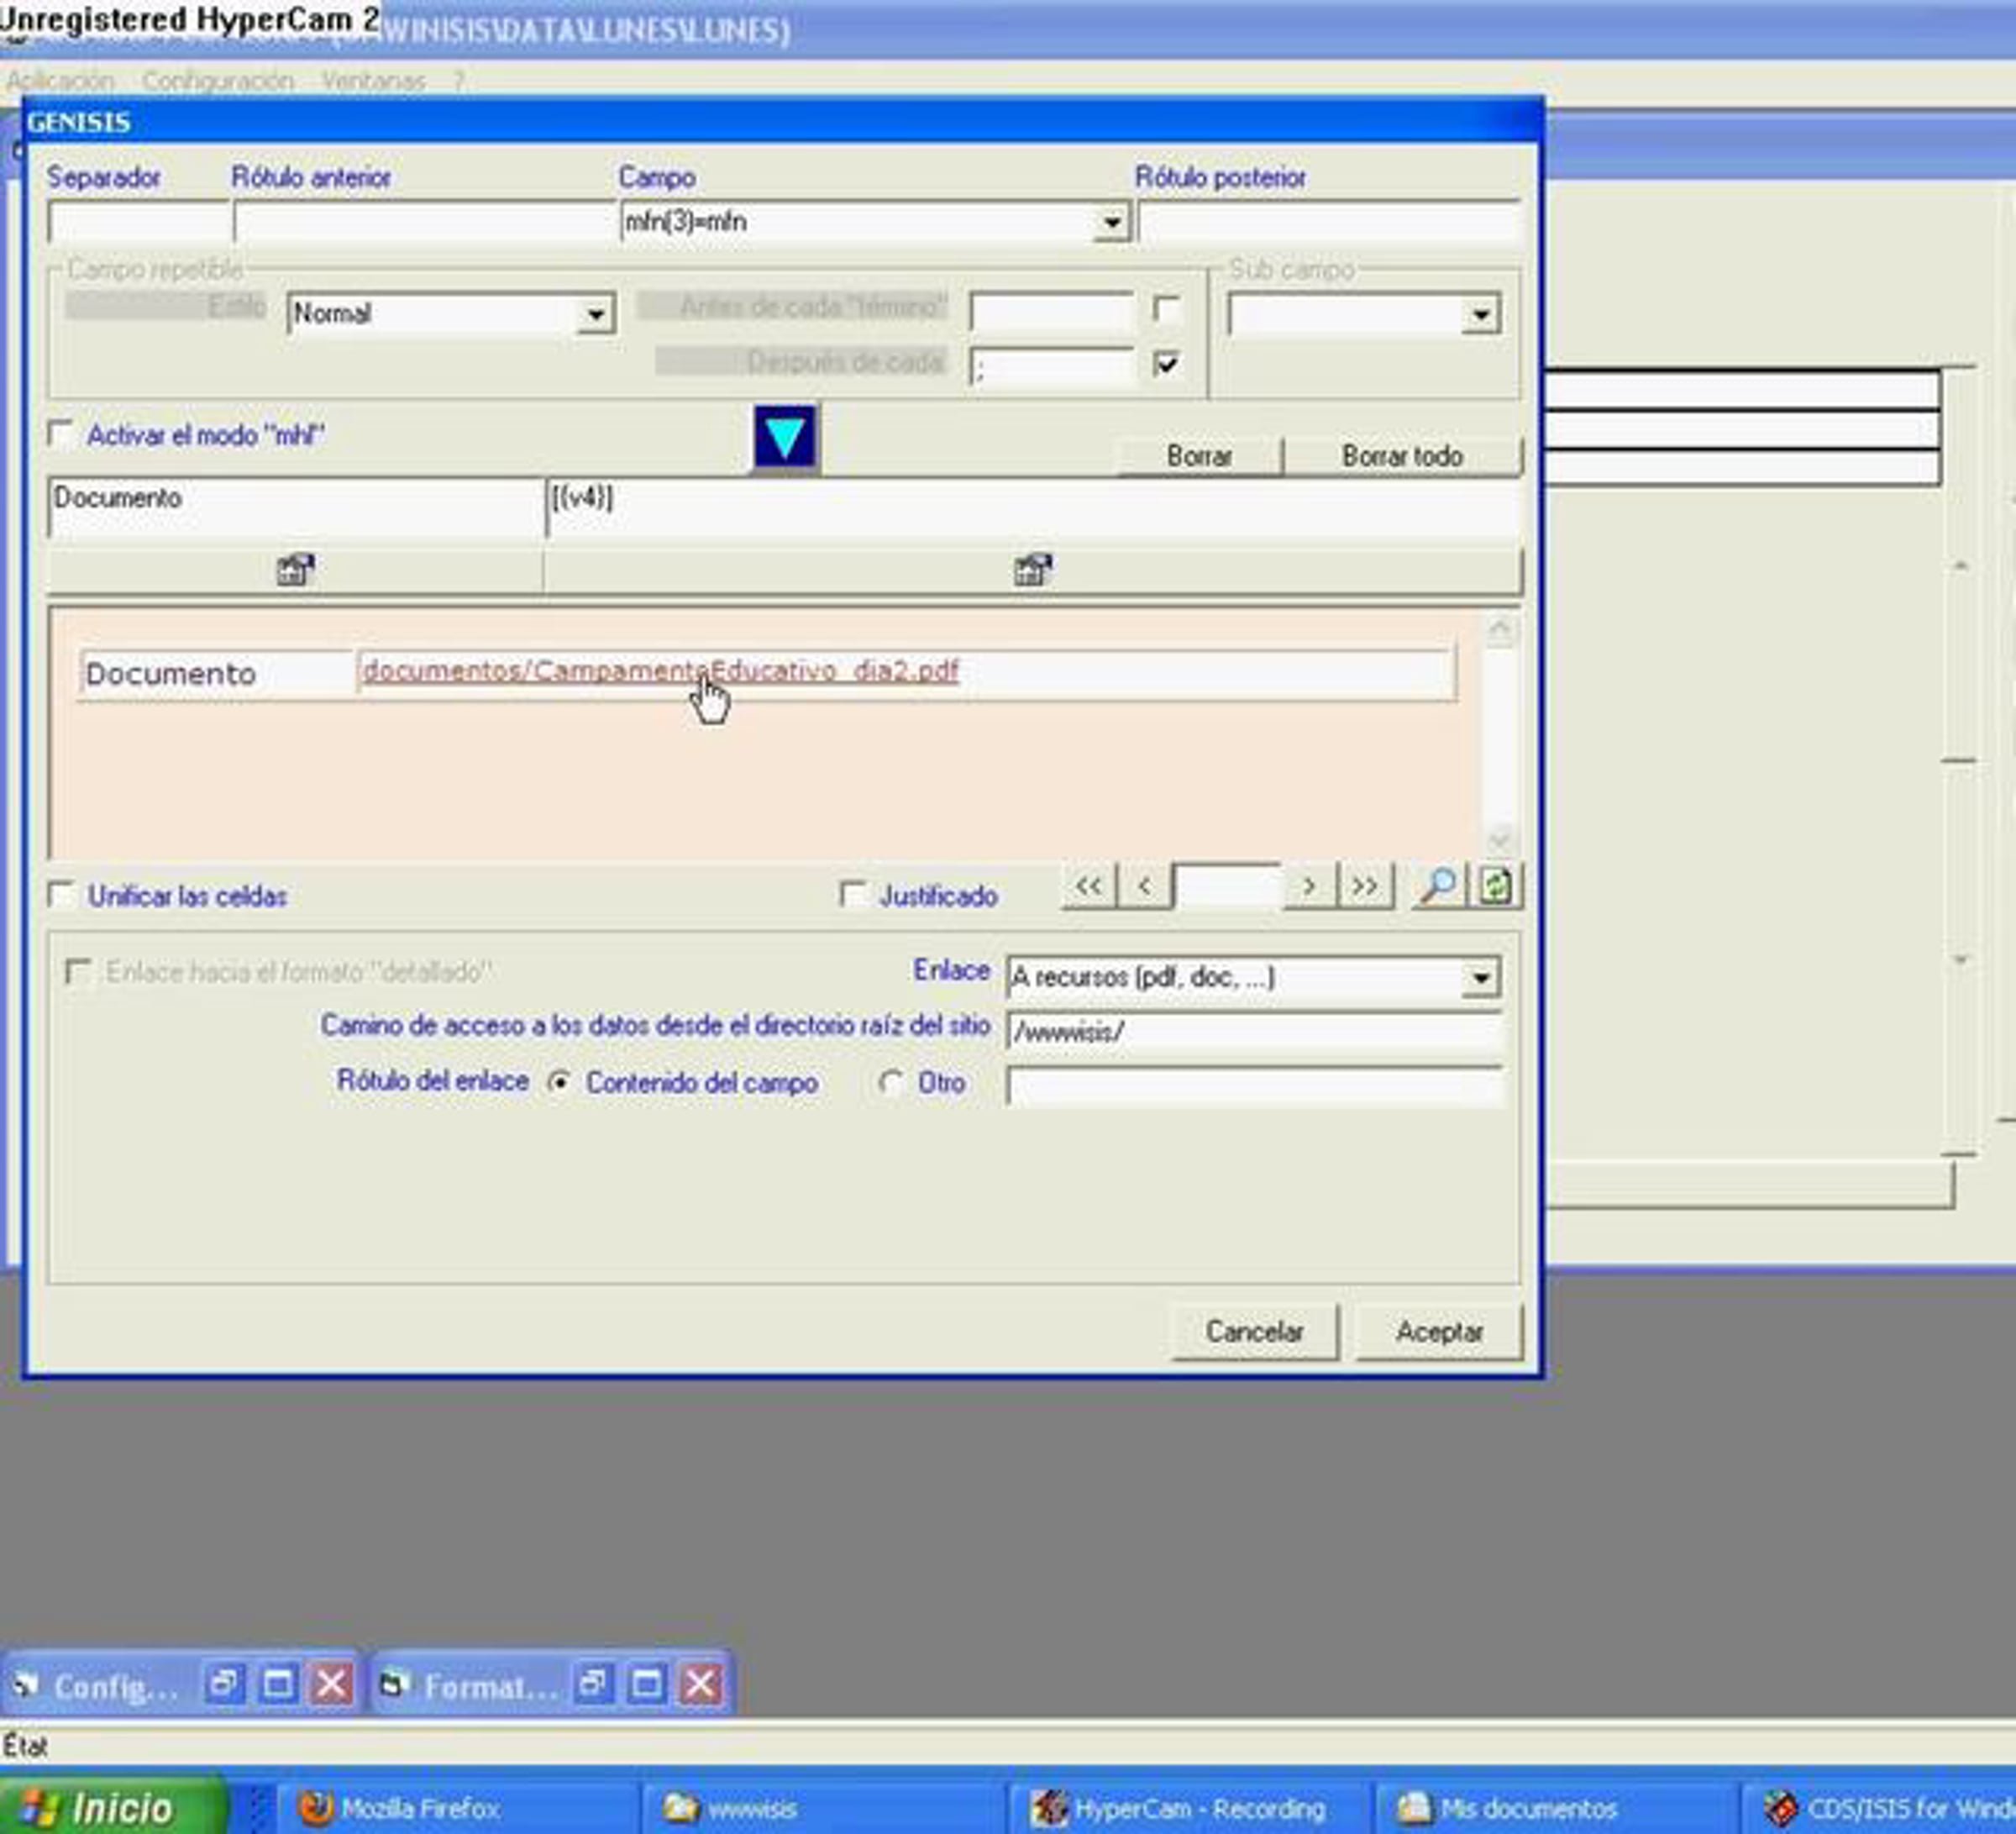Toggle the Justificado checkbox

click(x=853, y=894)
